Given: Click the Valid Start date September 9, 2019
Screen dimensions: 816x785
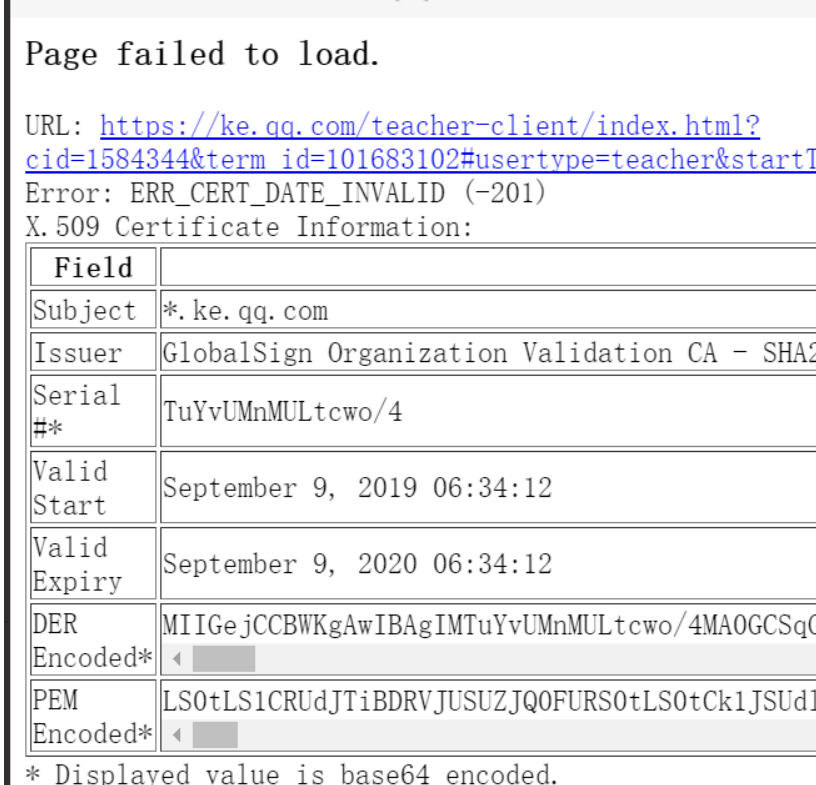Looking at the screenshot, I should click(358, 488).
